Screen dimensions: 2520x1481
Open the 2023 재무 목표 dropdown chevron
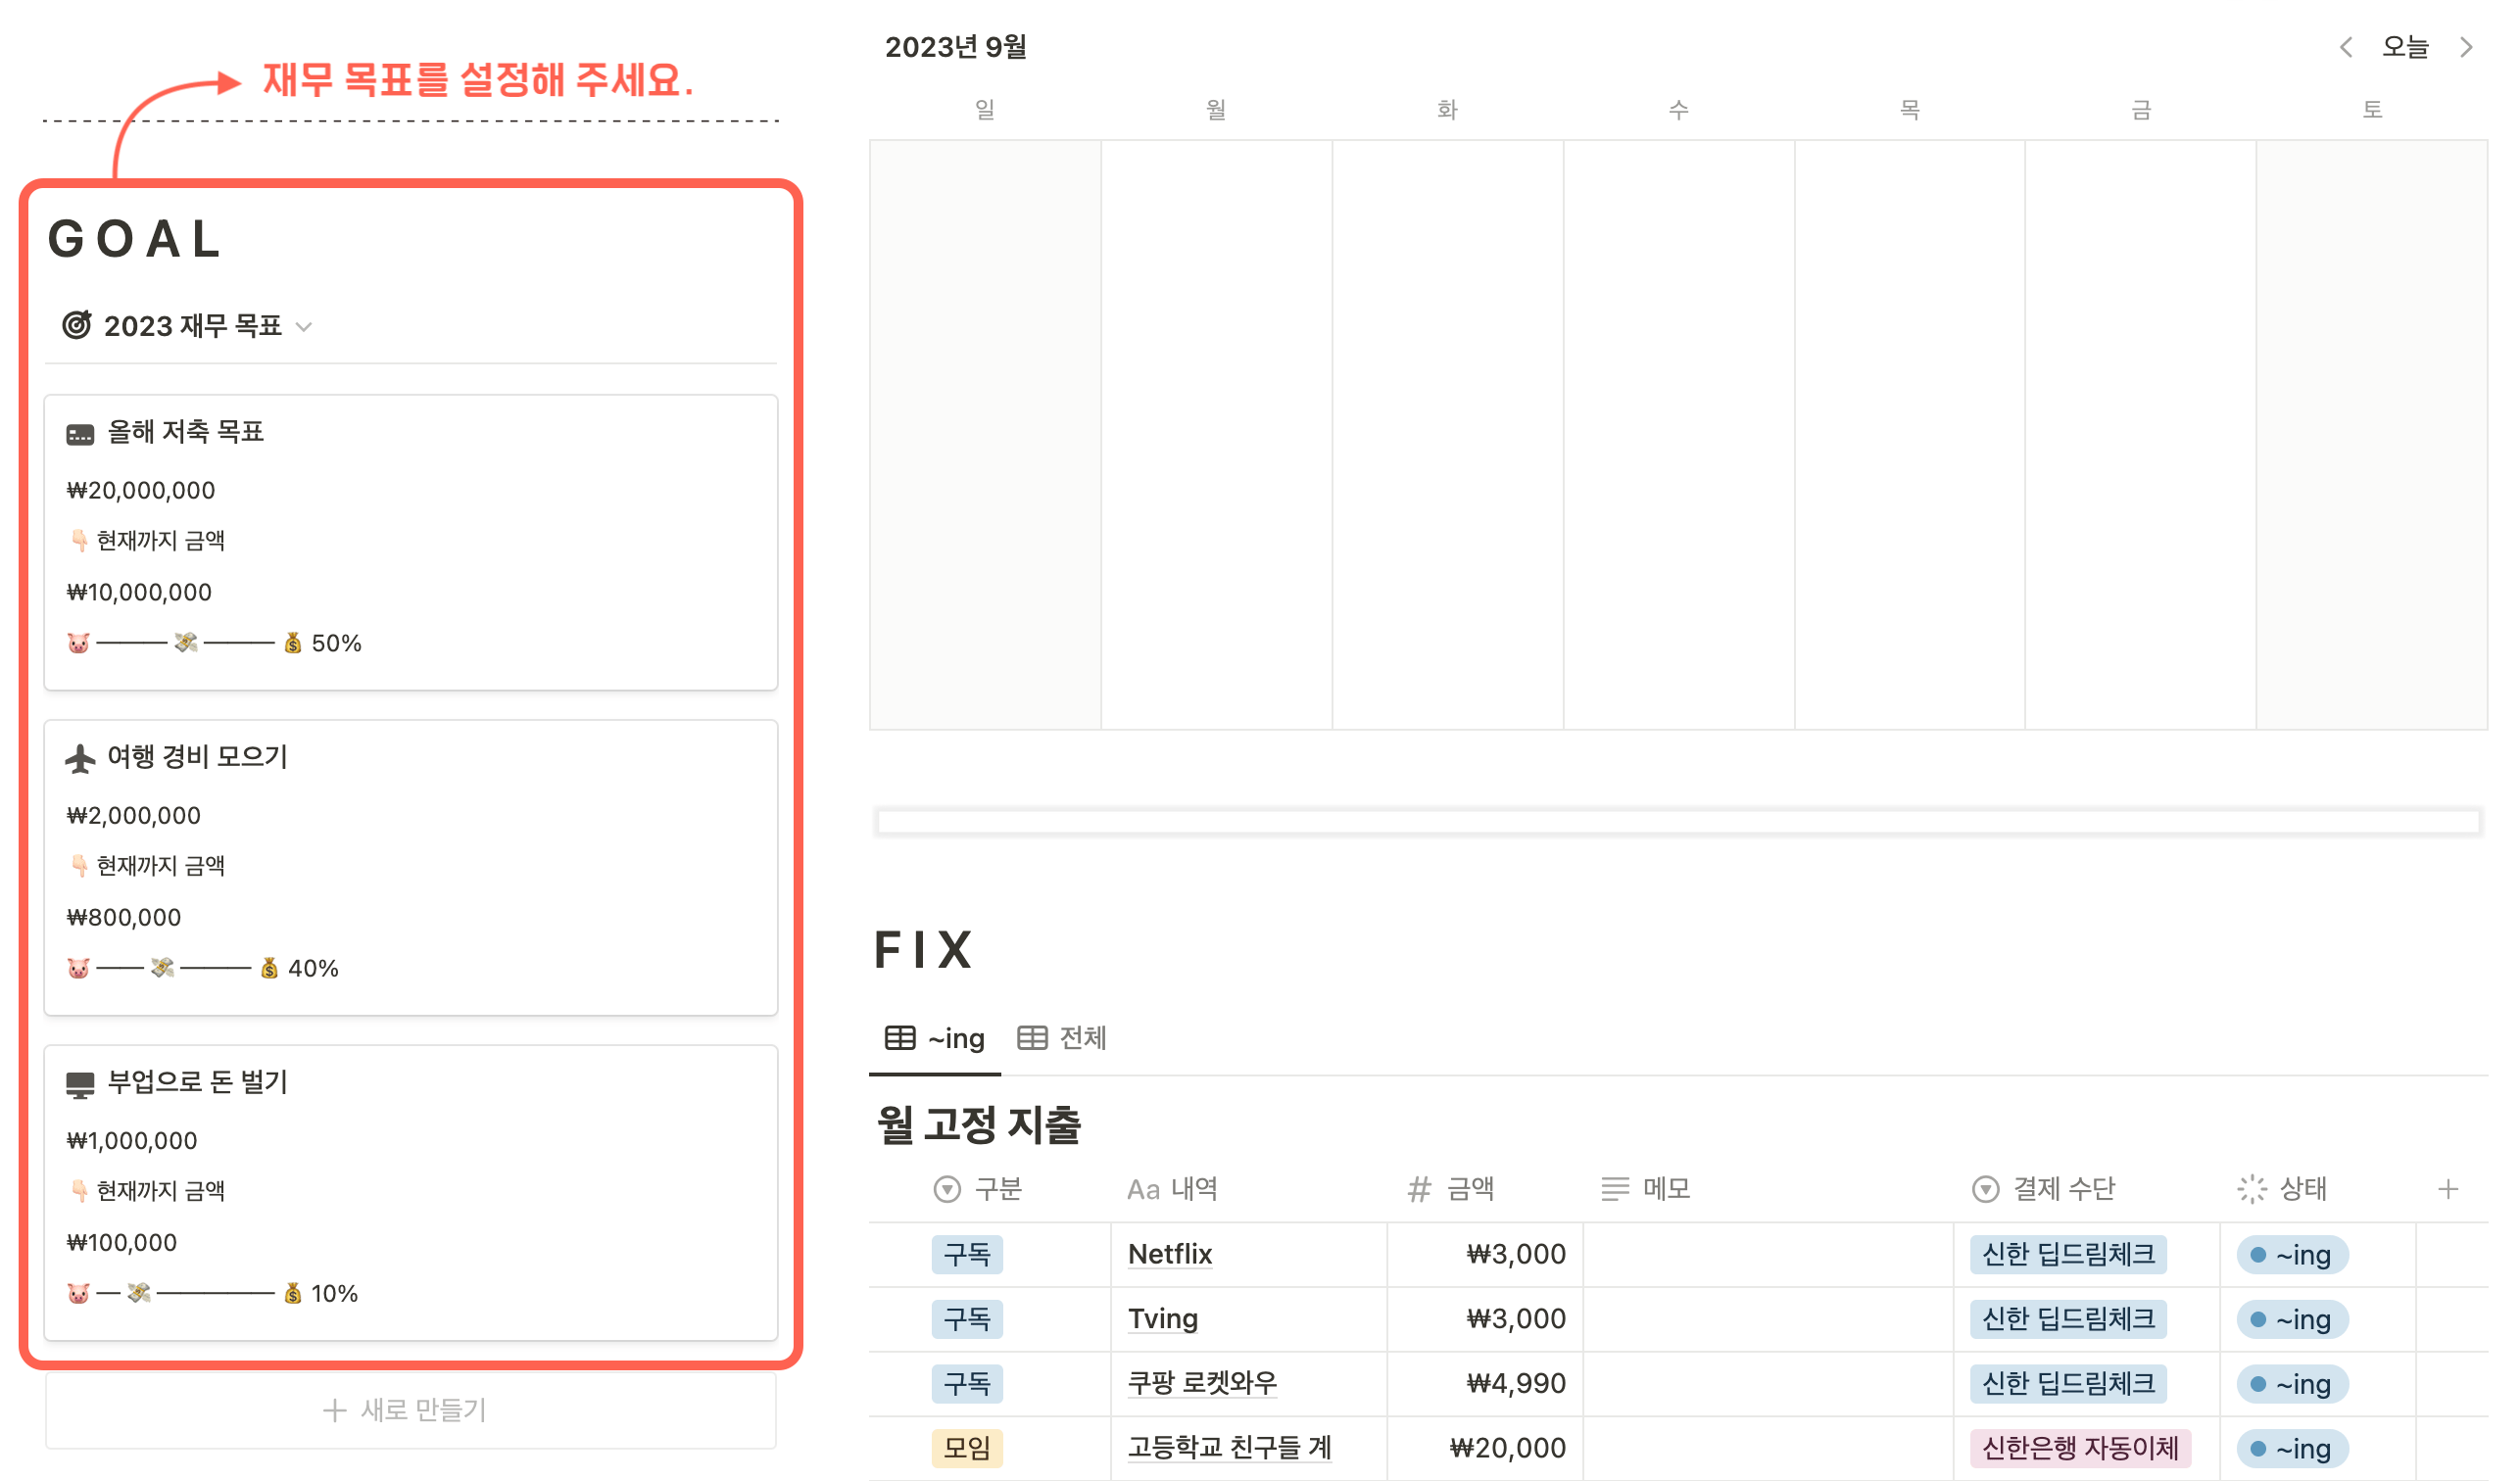click(306, 326)
